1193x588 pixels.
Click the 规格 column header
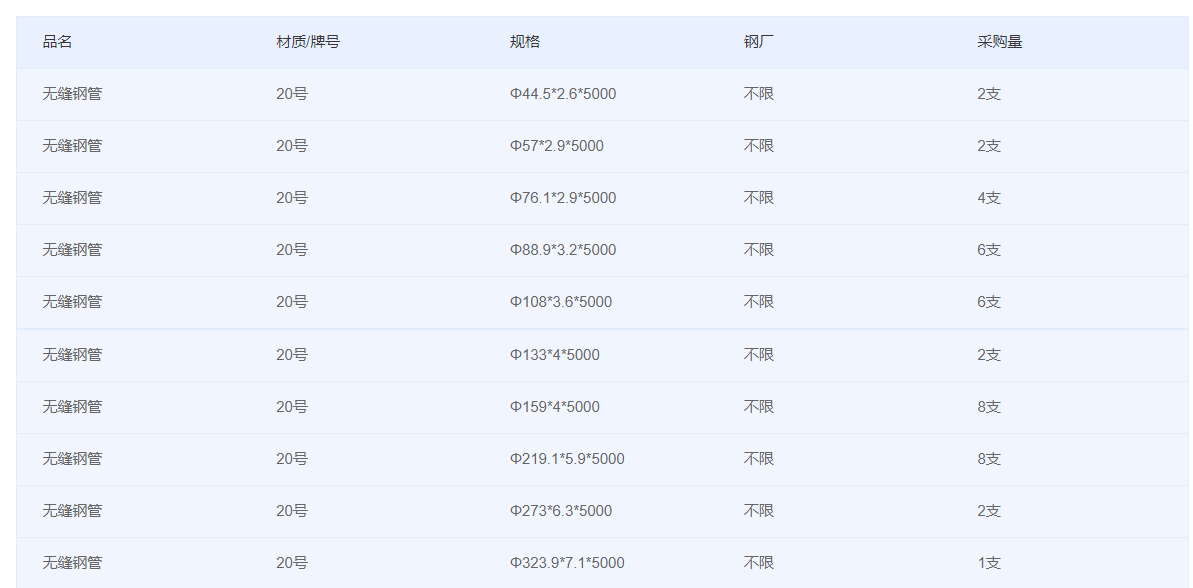point(524,42)
